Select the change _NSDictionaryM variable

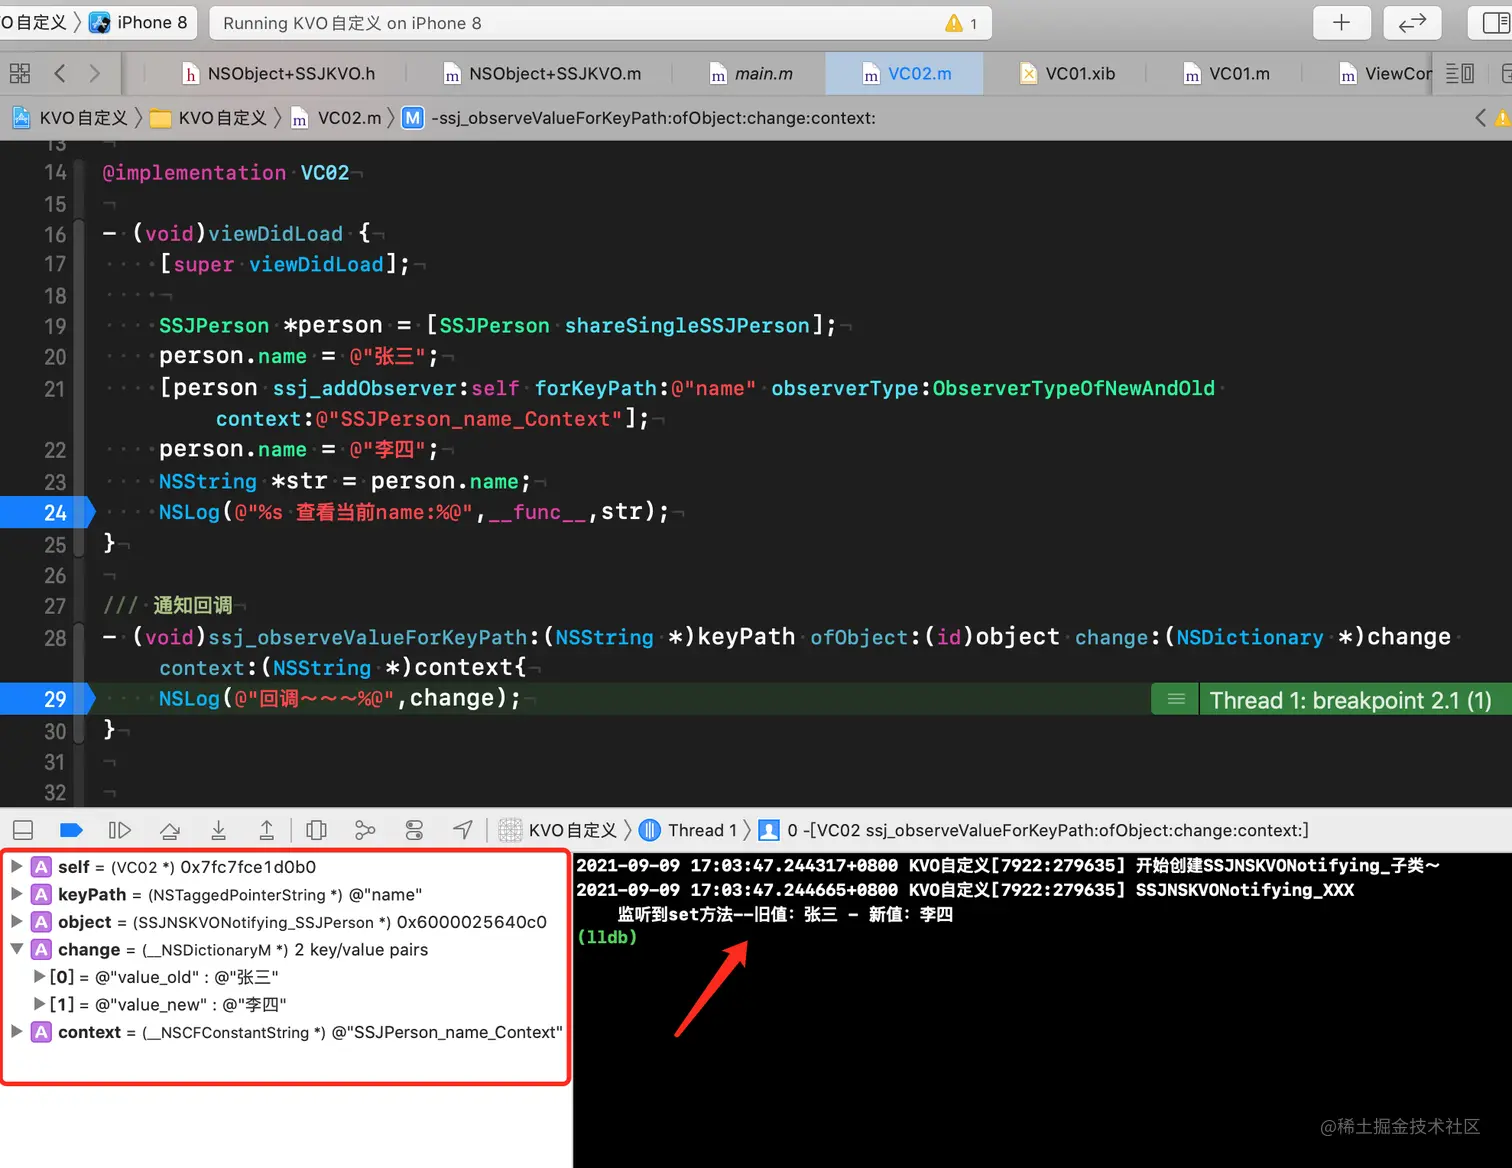coord(243,950)
